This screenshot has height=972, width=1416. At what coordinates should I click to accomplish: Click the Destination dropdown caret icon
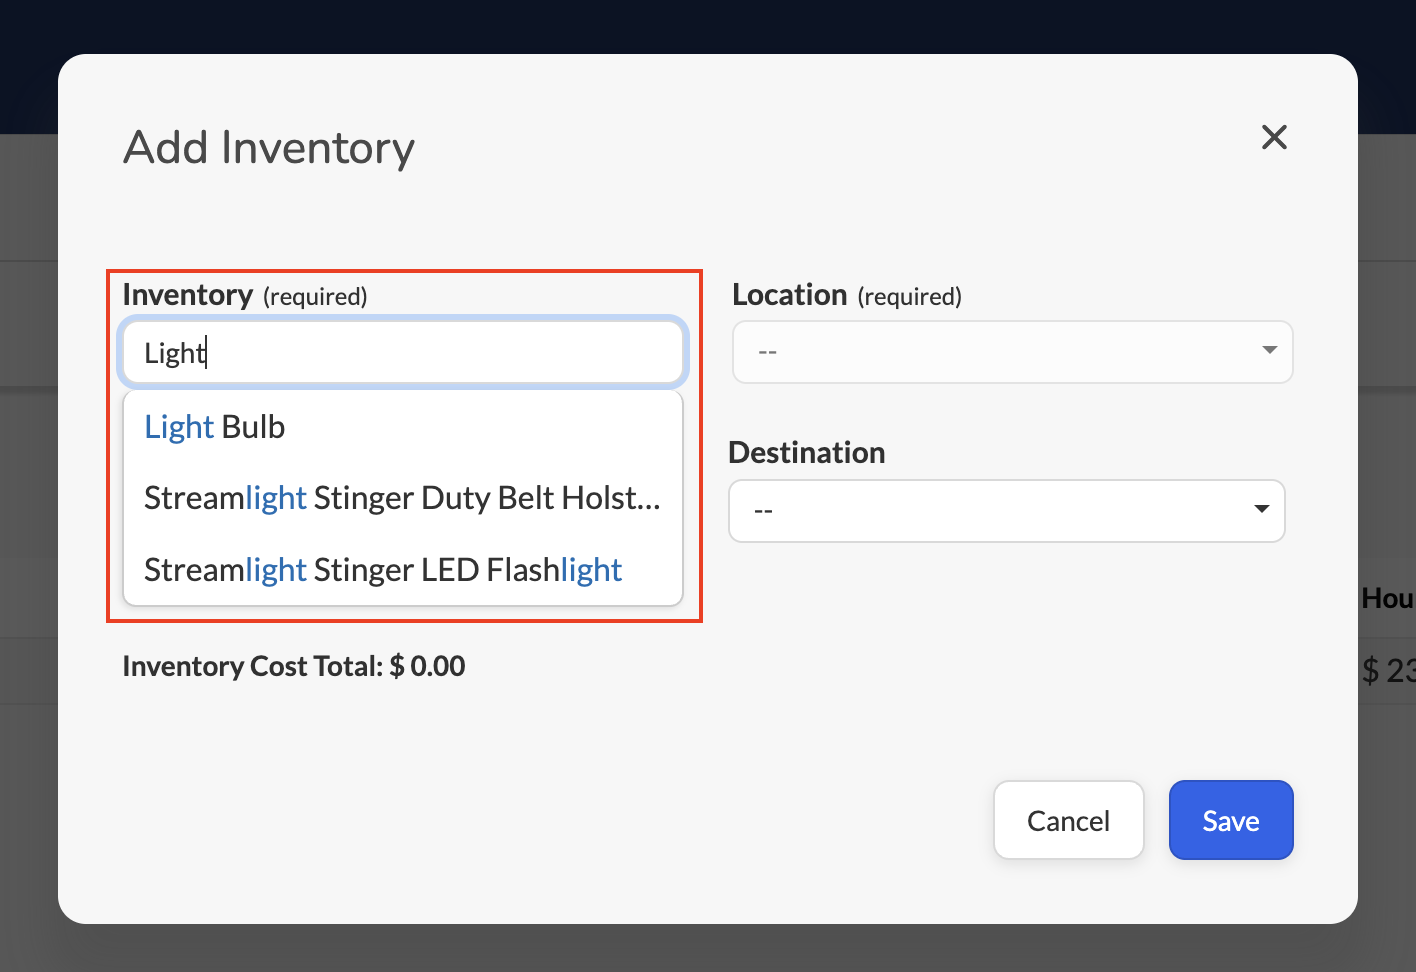pos(1262,510)
